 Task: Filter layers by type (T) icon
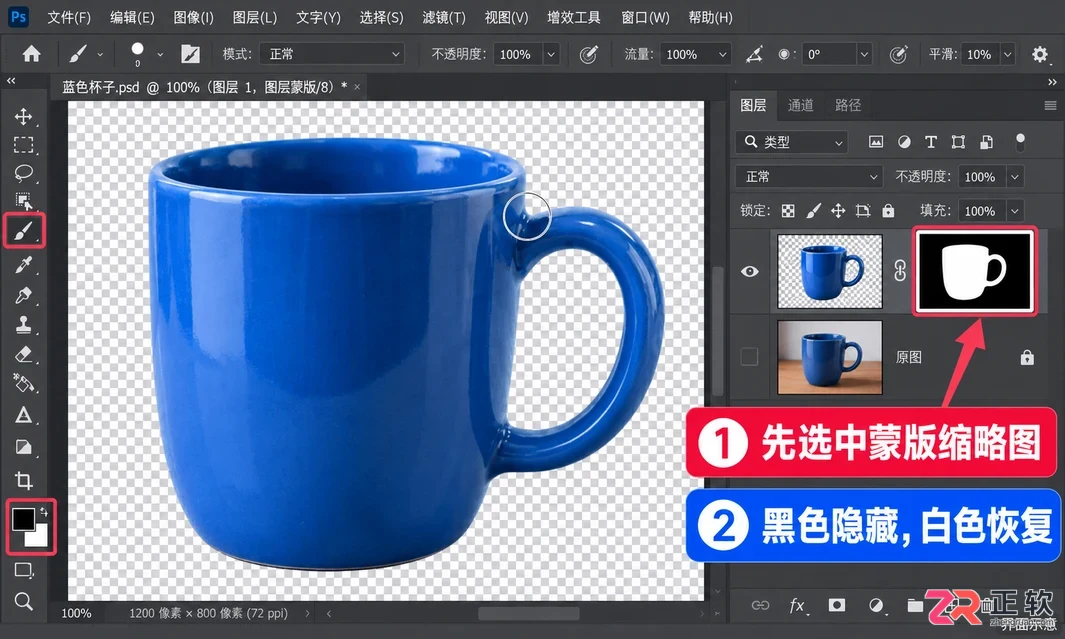931,142
